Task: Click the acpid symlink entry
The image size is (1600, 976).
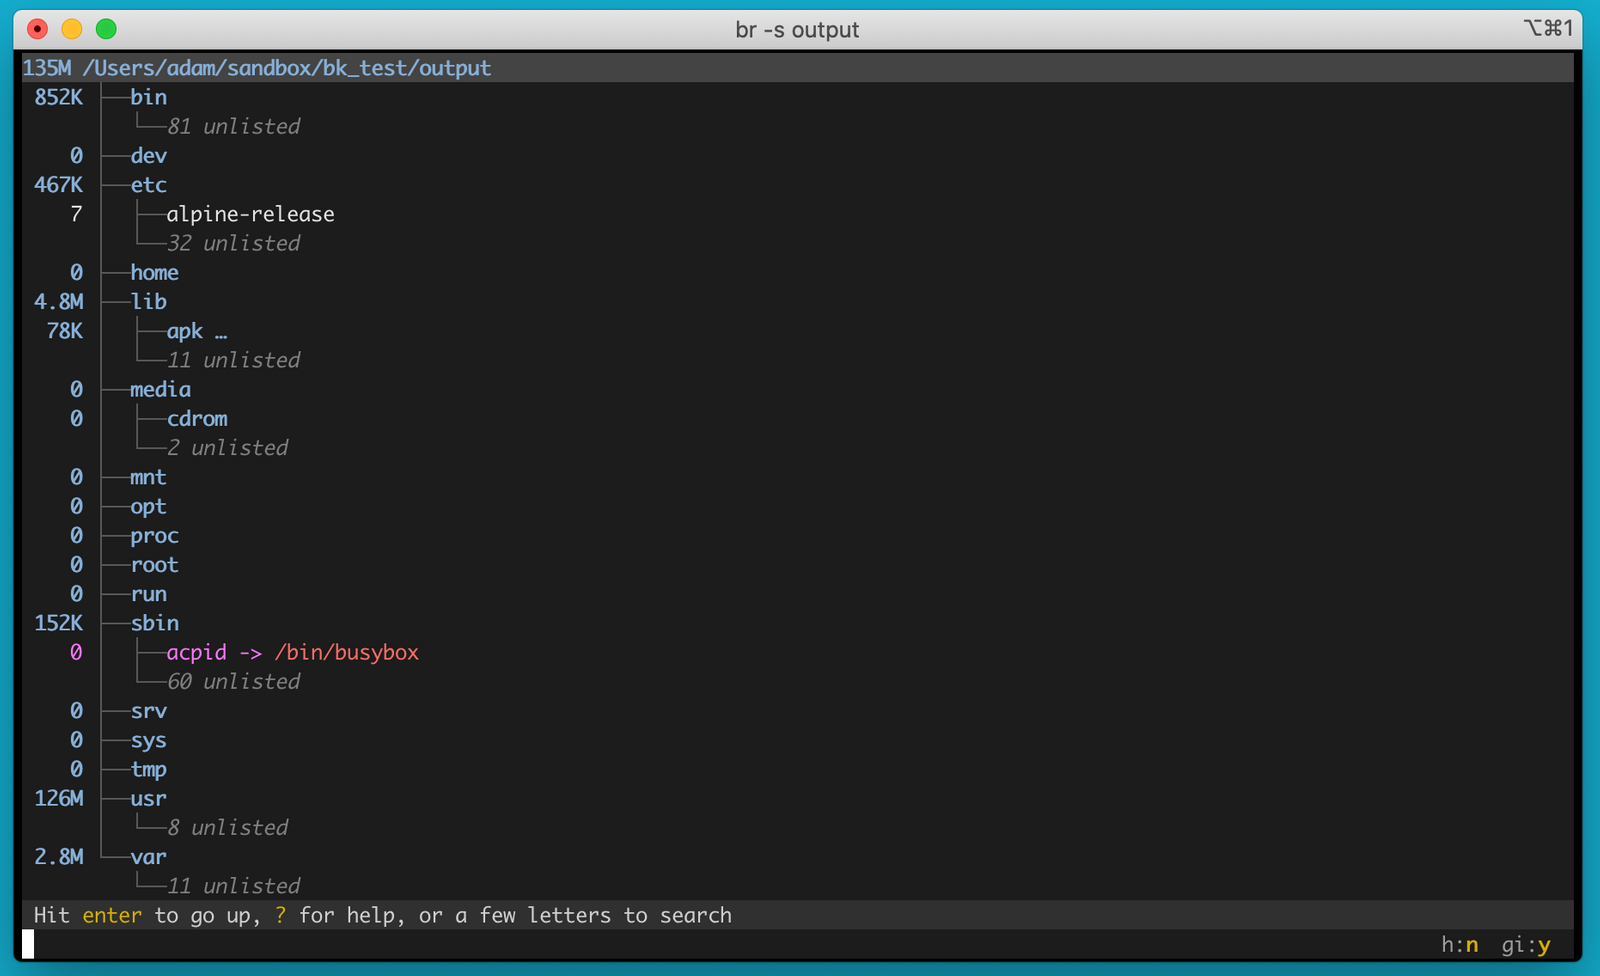Action: tap(197, 653)
